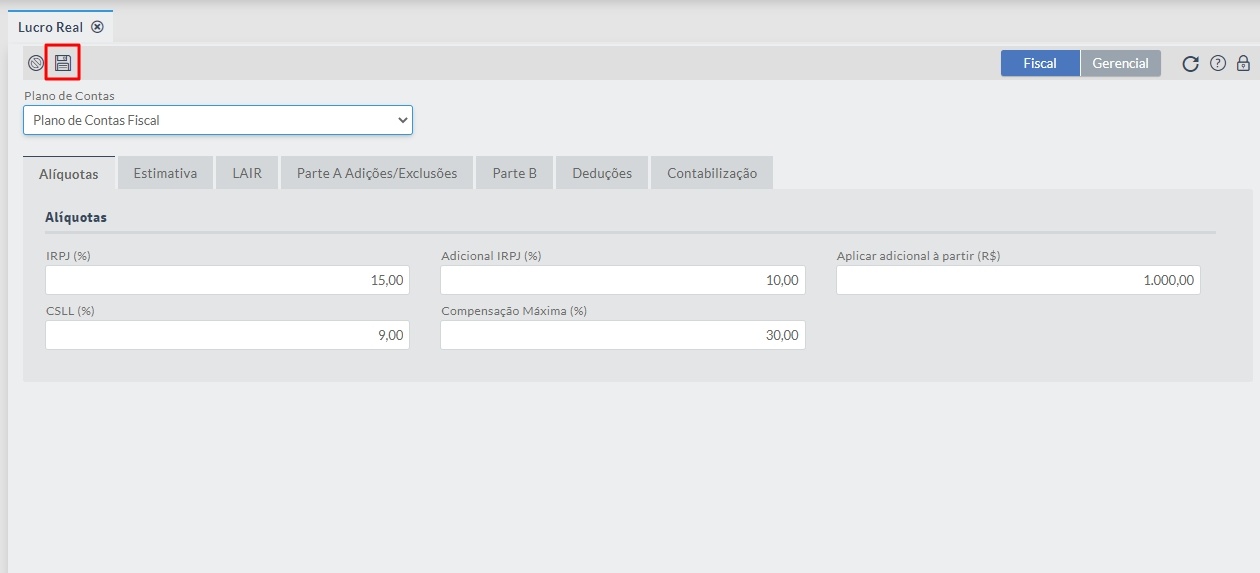Viewport: 1260px width, 573px height.
Task: Click the padlock icon
Action: (1243, 64)
